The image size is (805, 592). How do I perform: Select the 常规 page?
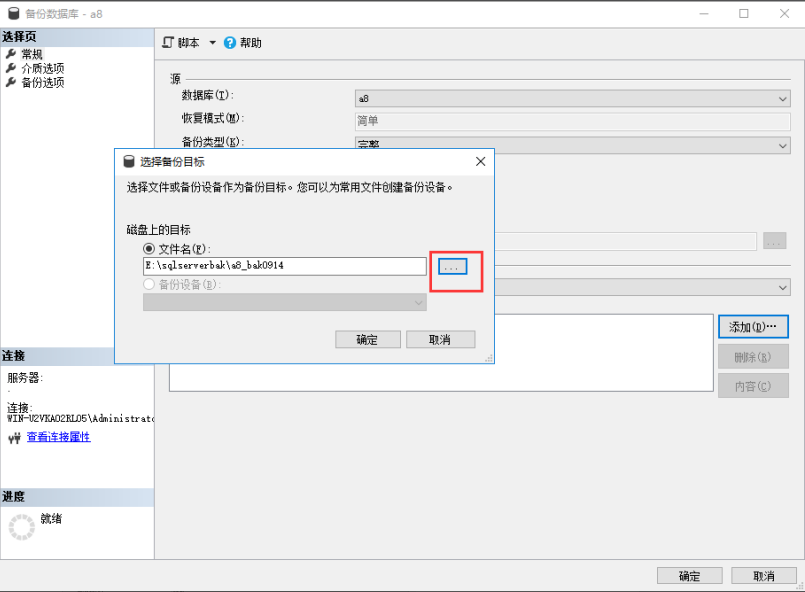[x=32, y=54]
